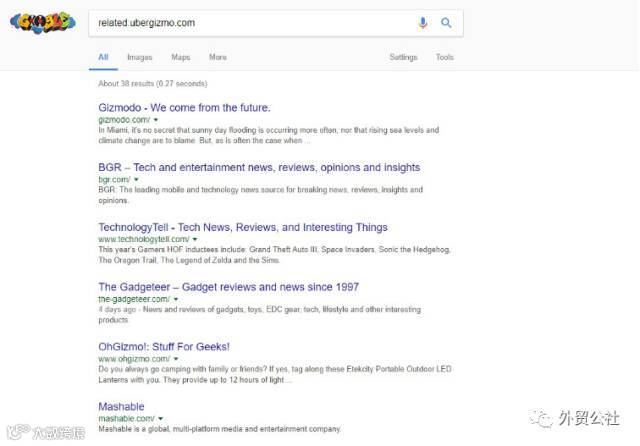Click inside the search query field

250,22
